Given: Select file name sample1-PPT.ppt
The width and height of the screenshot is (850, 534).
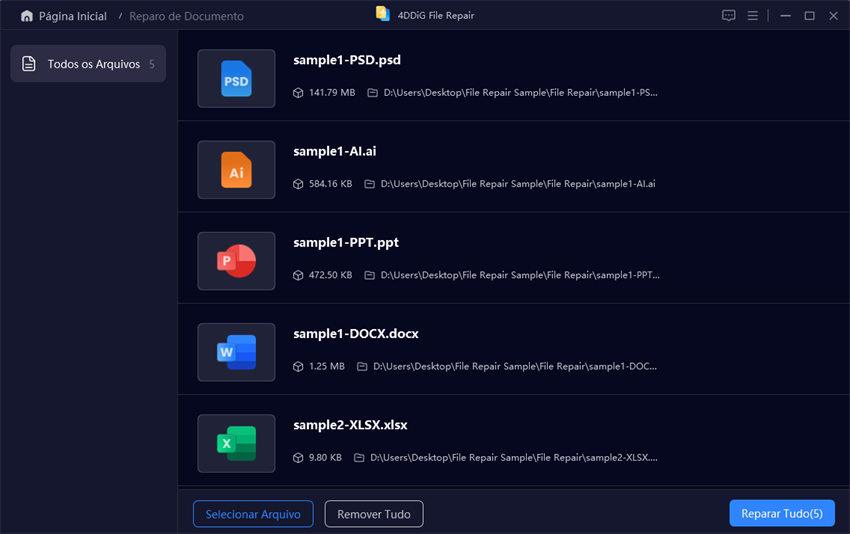Looking at the screenshot, I should pyautogui.click(x=346, y=242).
